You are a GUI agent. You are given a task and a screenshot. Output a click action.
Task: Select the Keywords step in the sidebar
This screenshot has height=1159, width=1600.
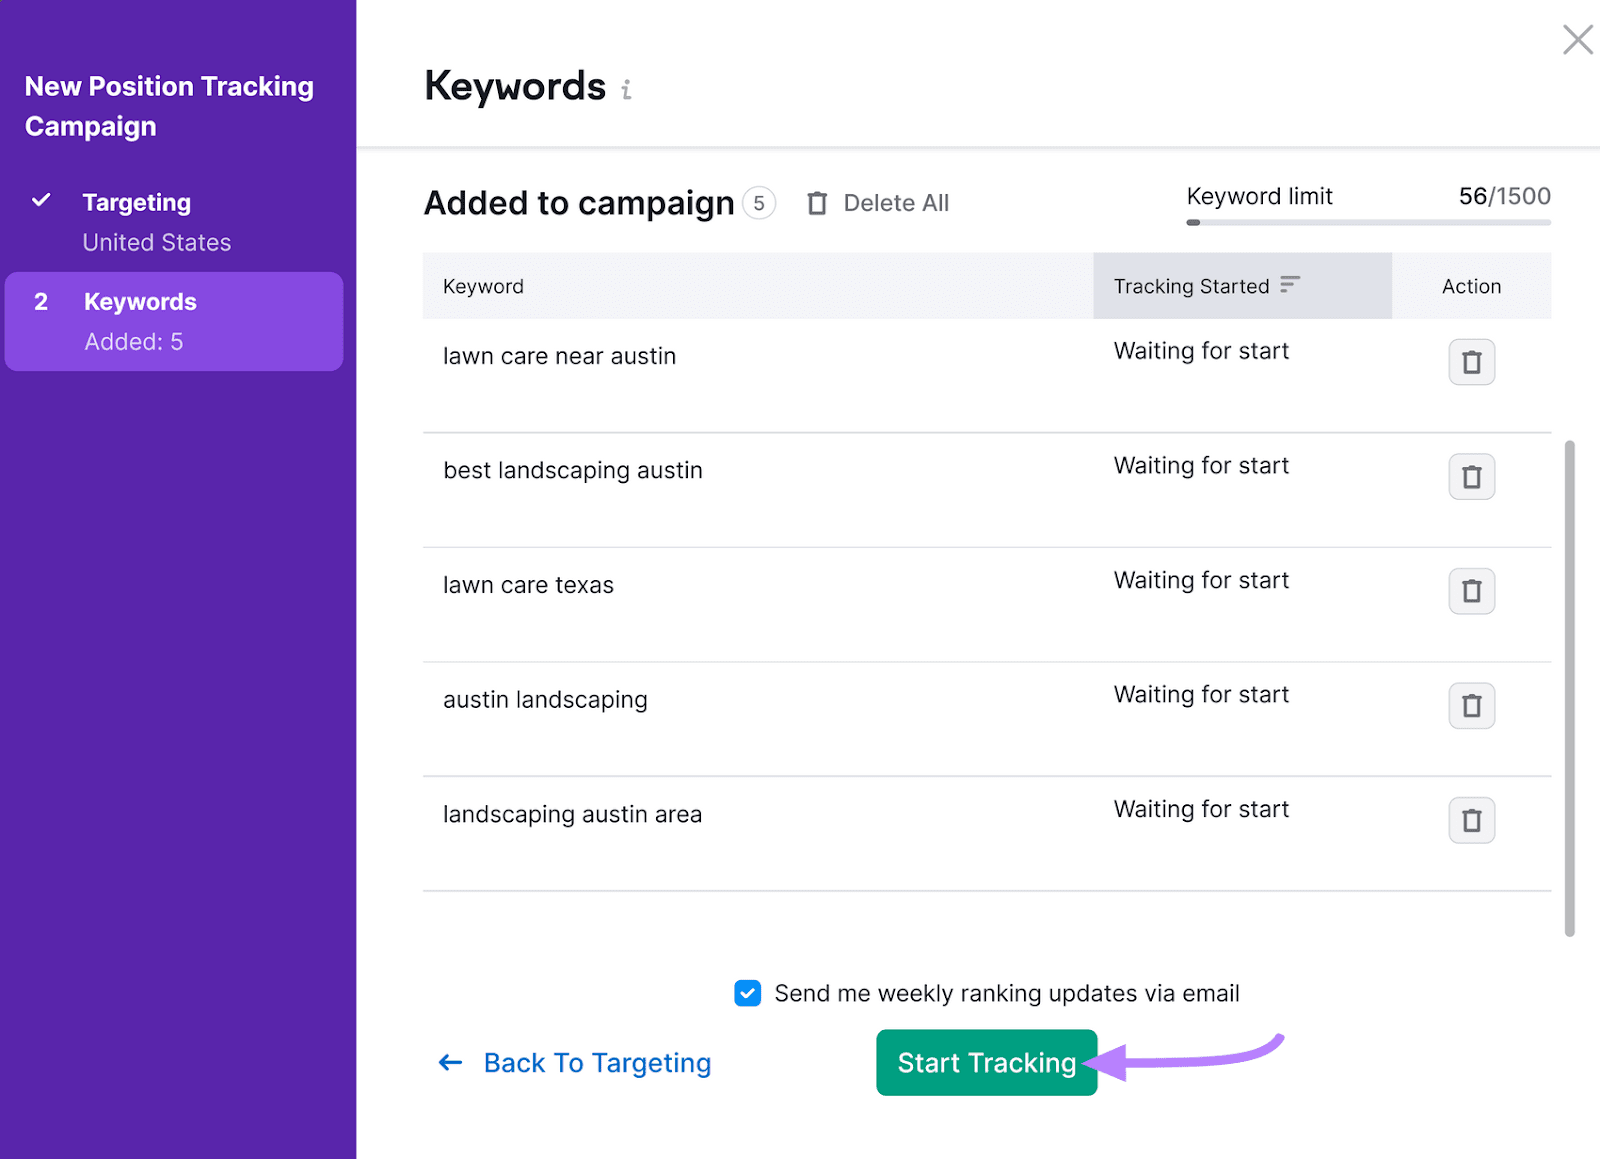point(140,301)
